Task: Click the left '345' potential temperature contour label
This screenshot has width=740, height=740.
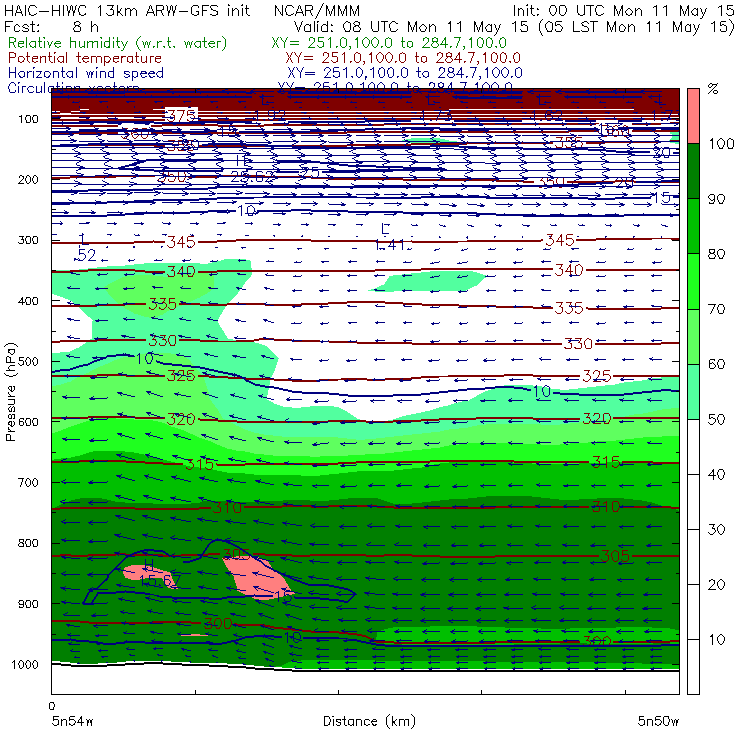Action: point(181,242)
